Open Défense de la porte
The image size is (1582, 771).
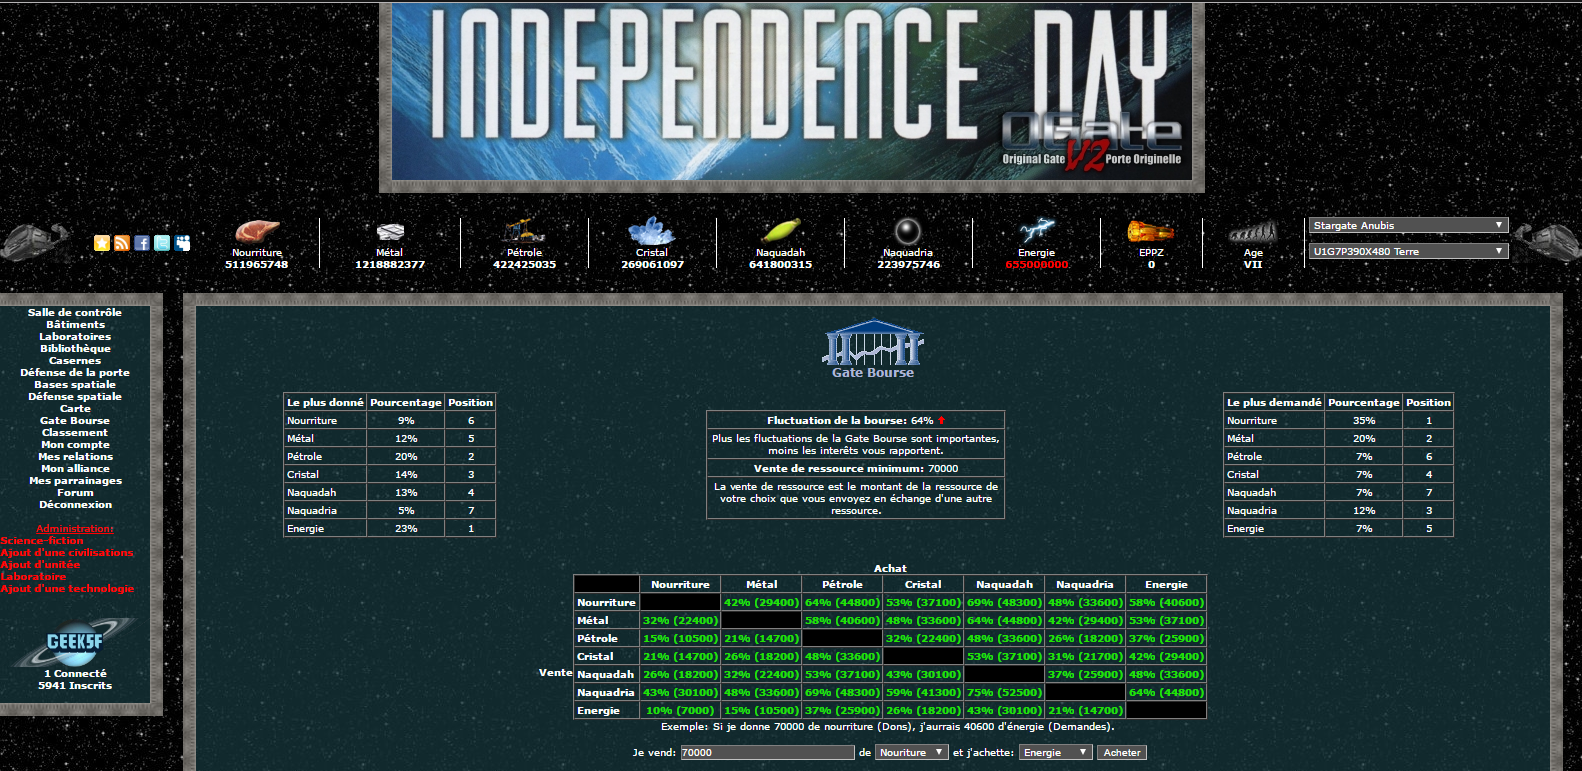(75, 372)
